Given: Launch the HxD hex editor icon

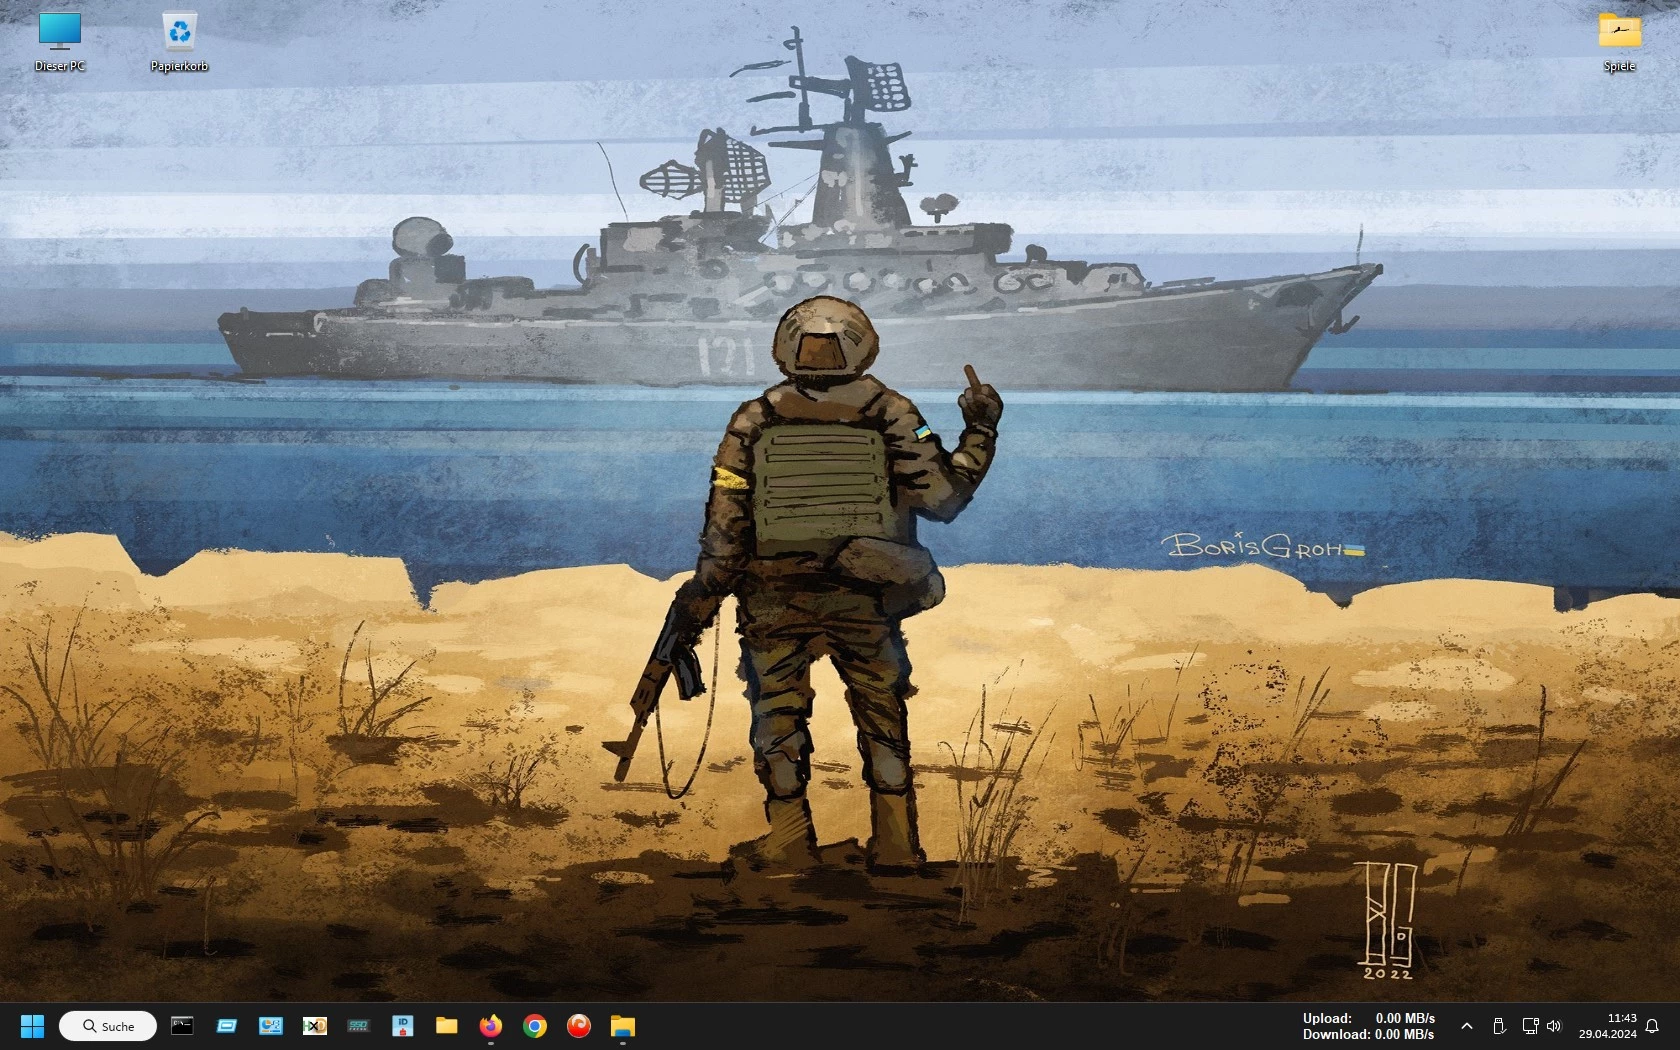Looking at the screenshot, I should point(315,1025).
